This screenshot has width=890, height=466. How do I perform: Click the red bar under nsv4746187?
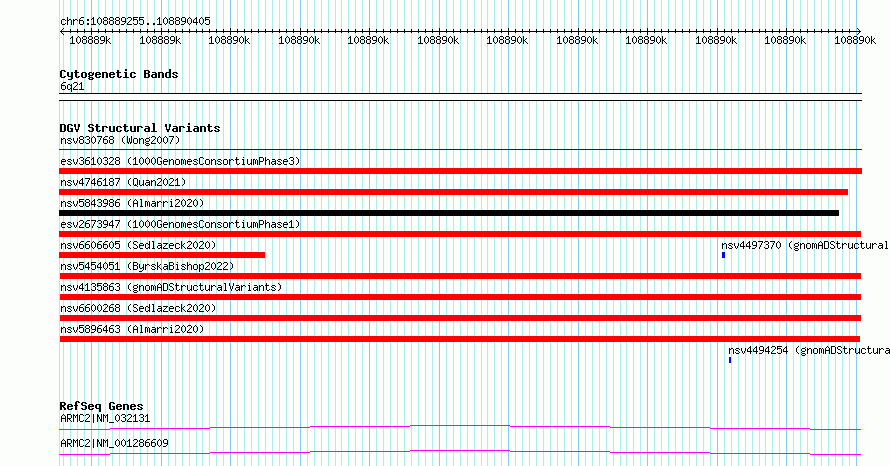pyautogui.click(x=454, y=192)
